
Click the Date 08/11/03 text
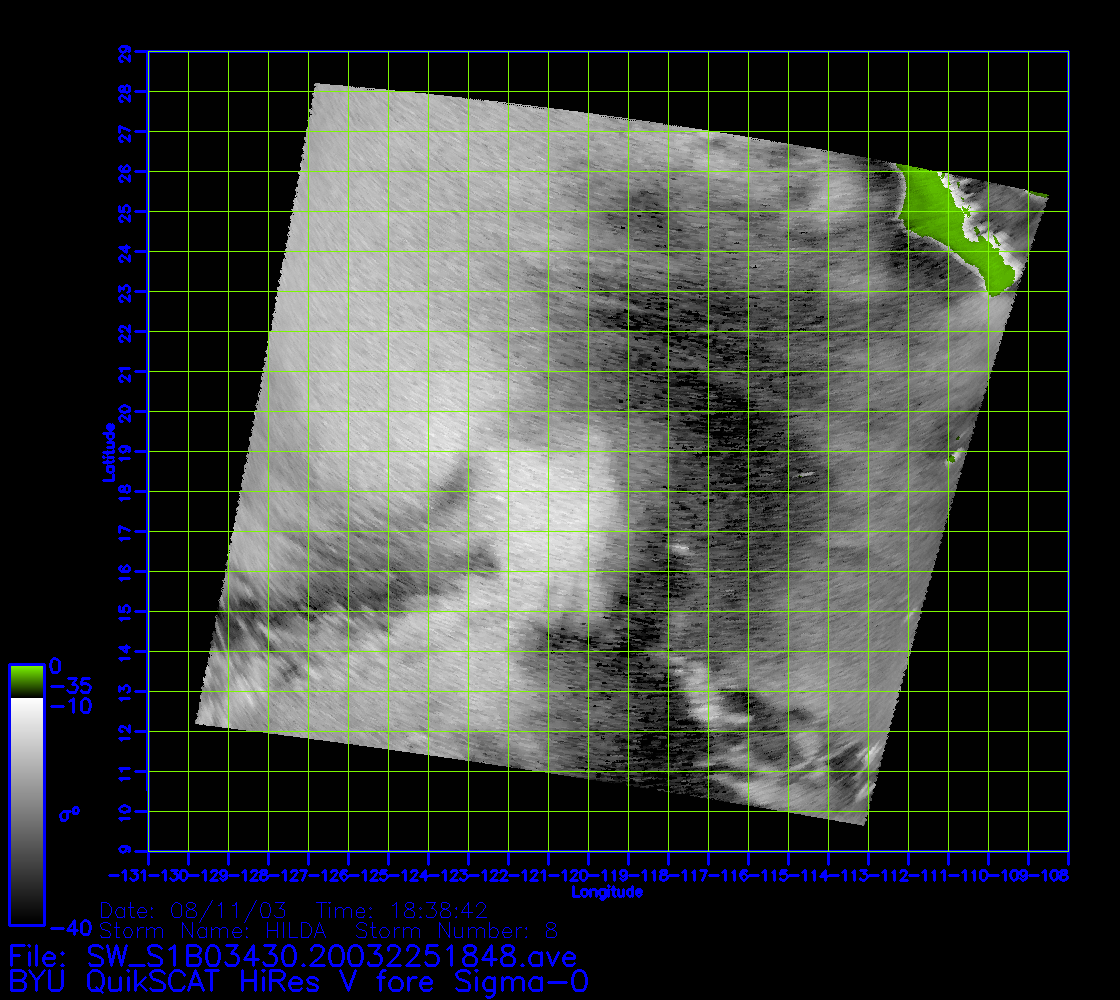click(194, 911)
